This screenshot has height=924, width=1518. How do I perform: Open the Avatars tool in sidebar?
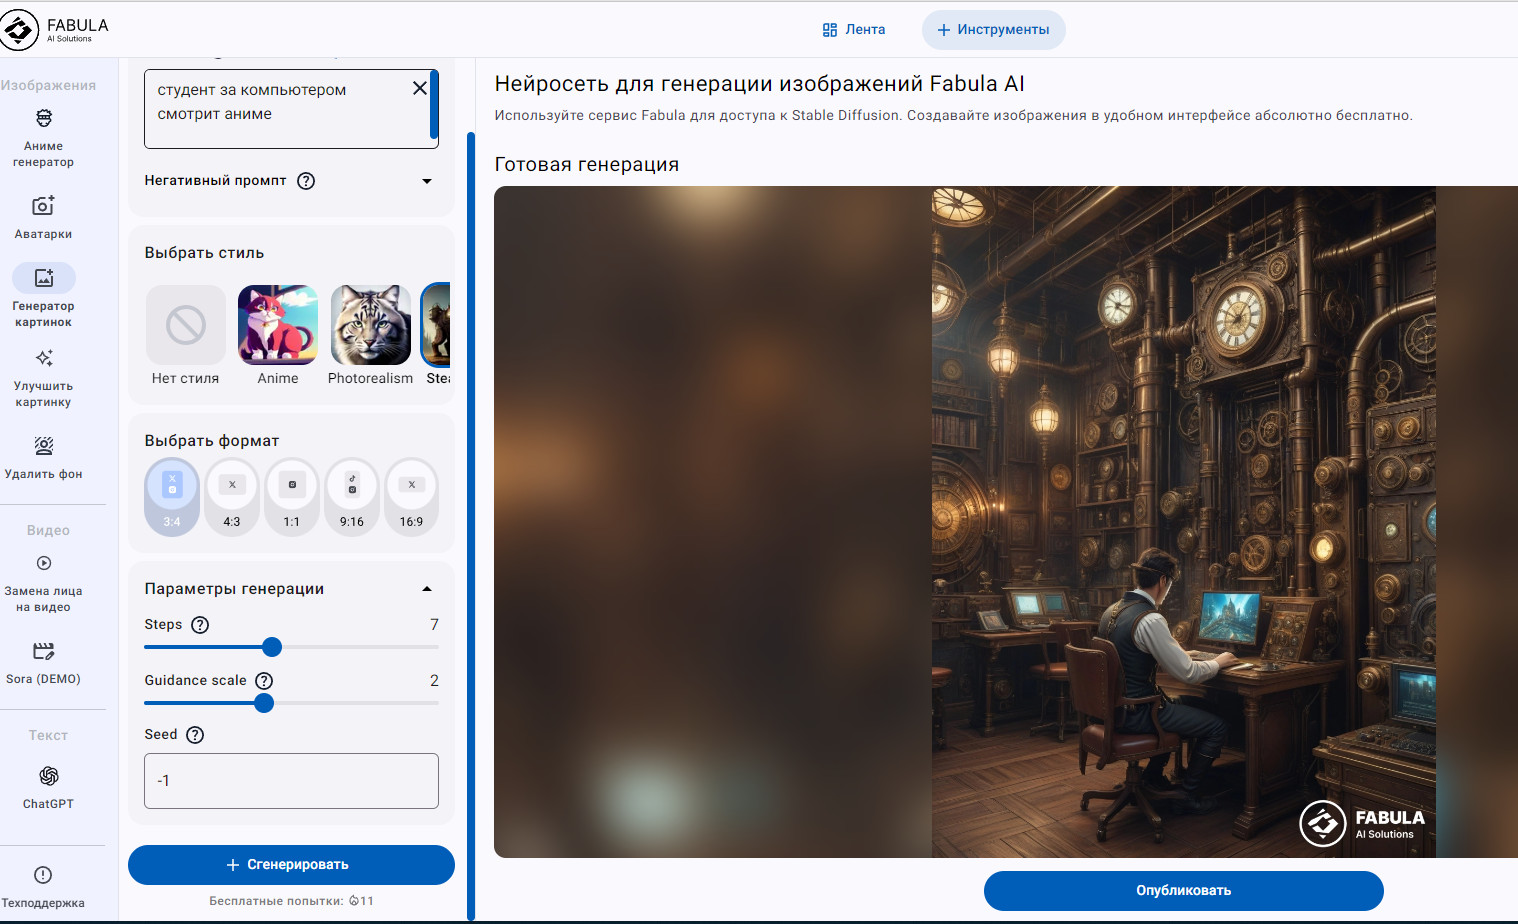click(x=43, y=216)
